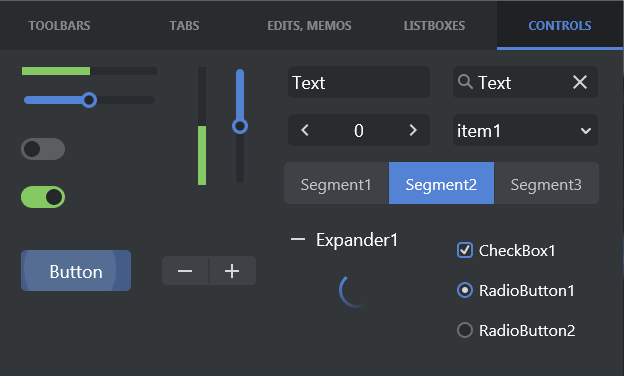Click the vertical slider thumb

(x=240, y=127)
